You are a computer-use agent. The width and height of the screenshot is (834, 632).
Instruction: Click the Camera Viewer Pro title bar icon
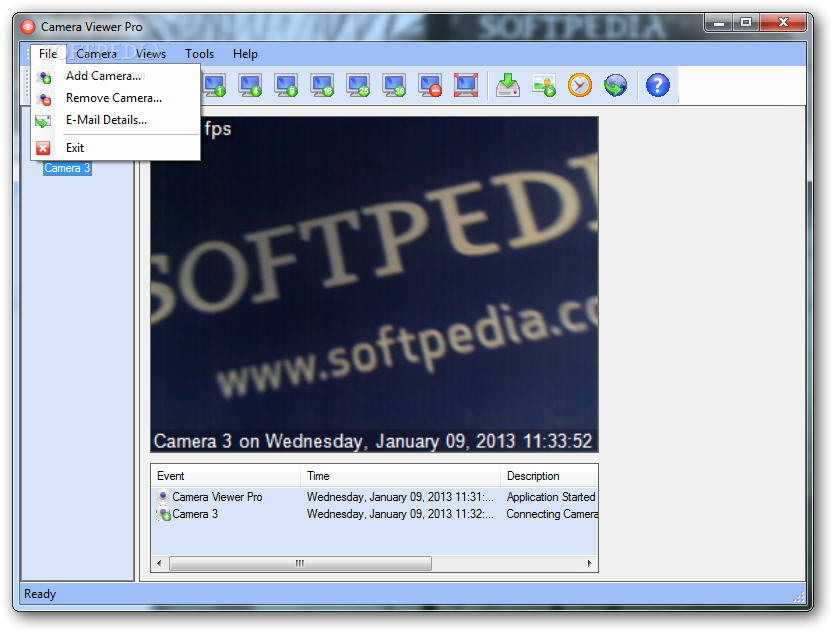(x=28, y=26)
